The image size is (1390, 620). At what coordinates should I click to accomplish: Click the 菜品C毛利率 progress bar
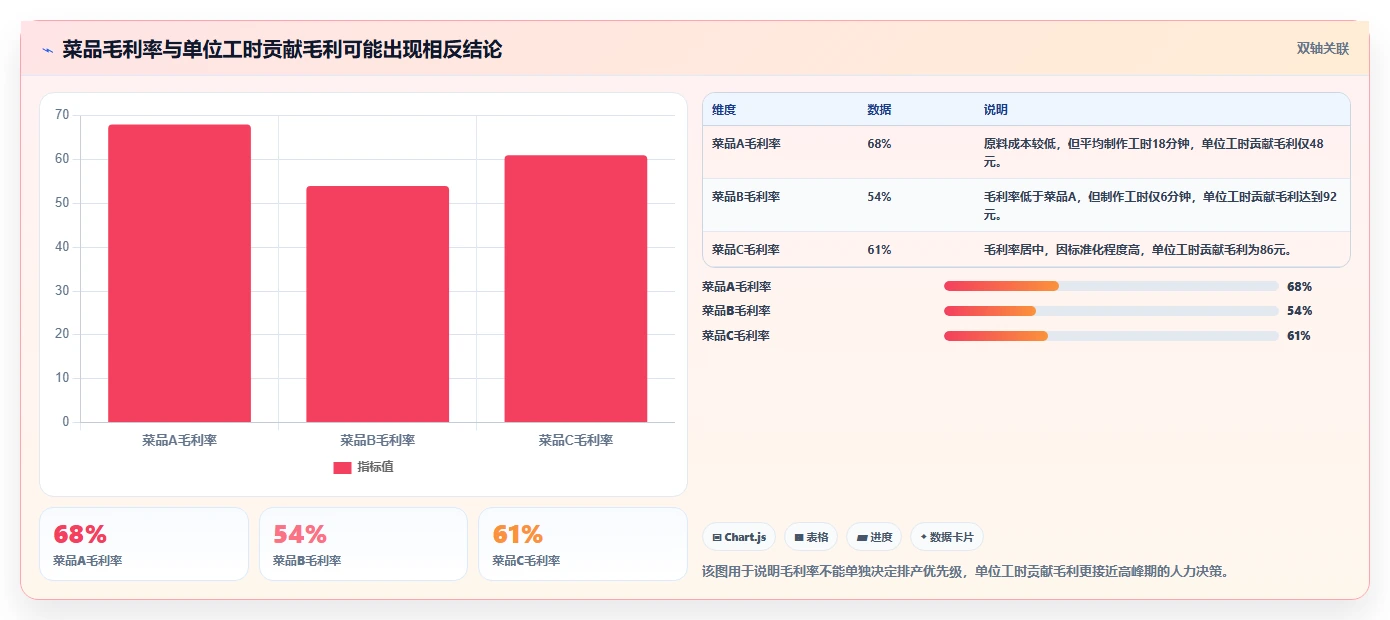pyautogui.click(x=1111, y=336)
